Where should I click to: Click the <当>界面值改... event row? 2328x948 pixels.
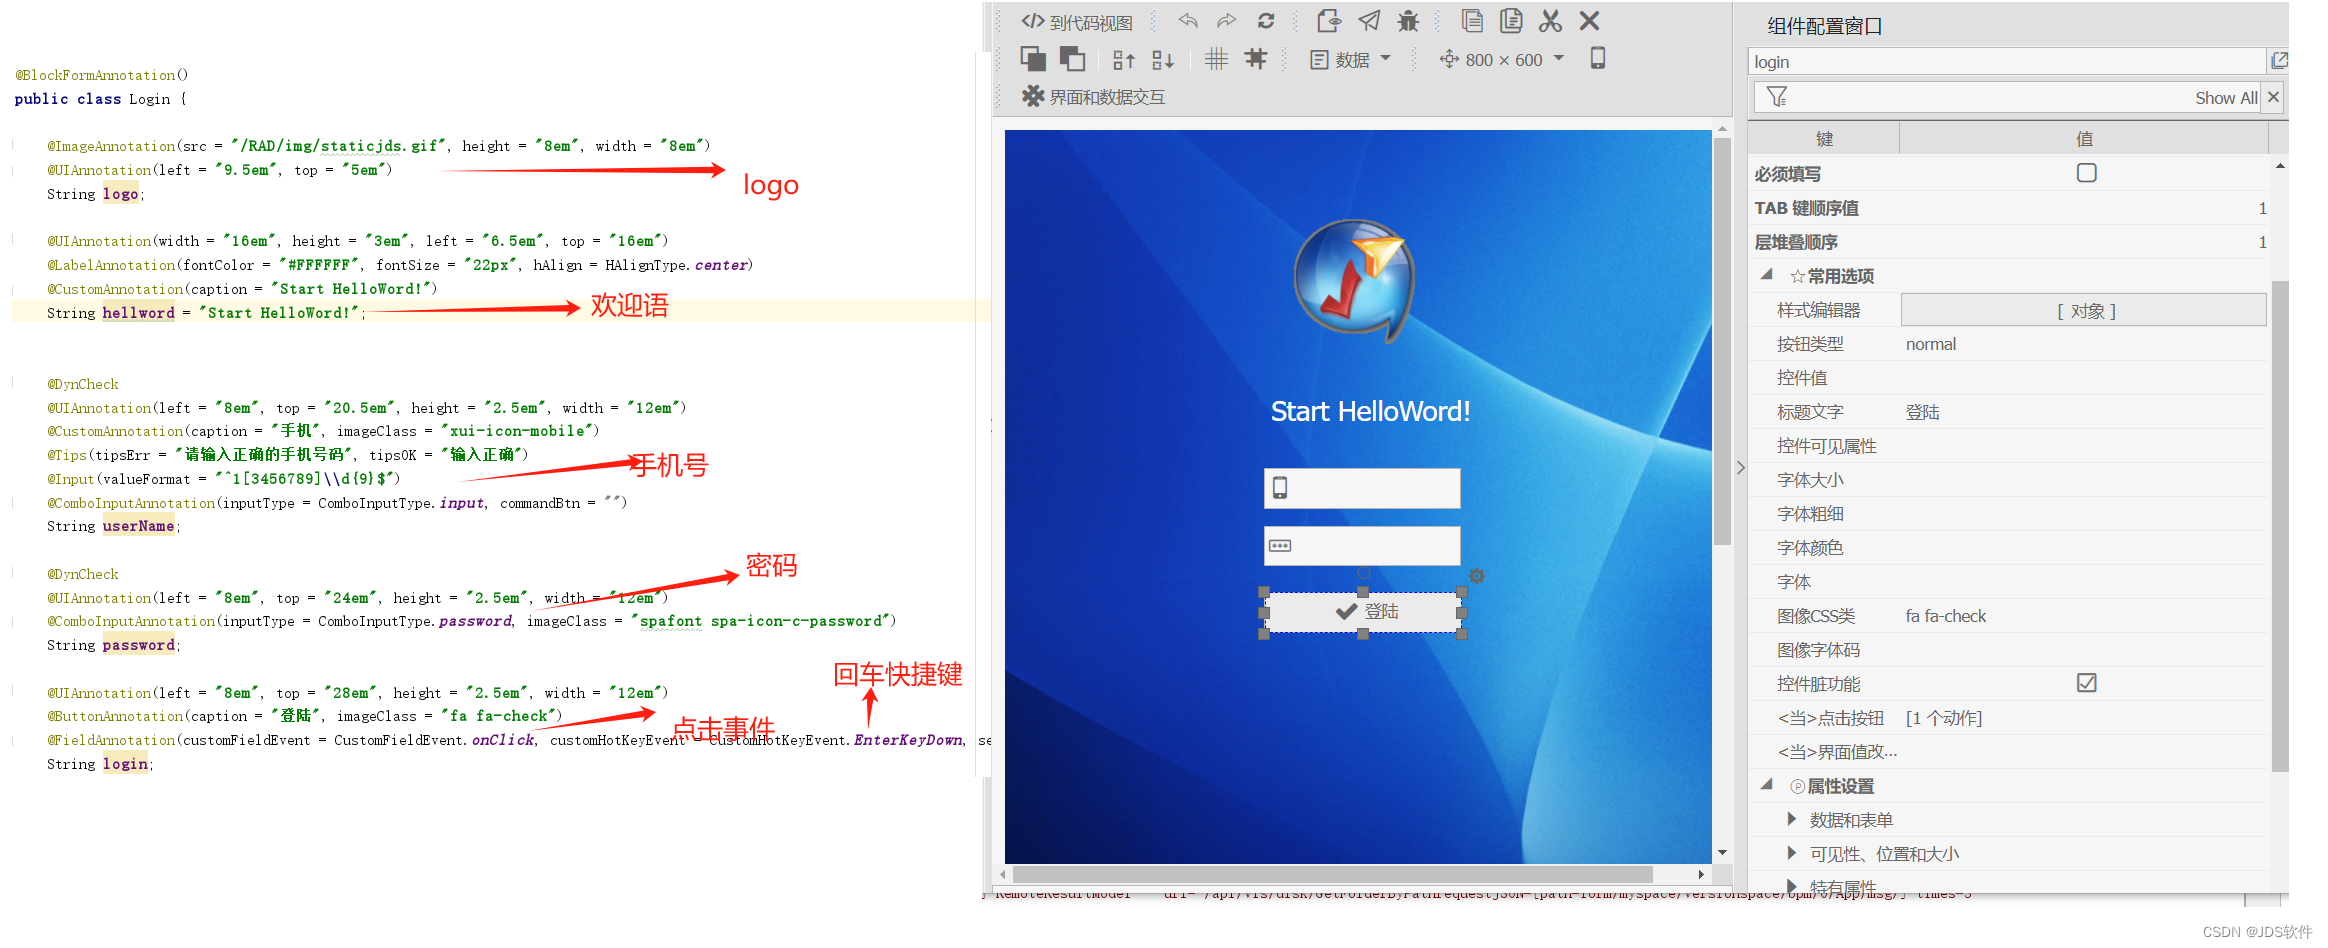pos(2008,752)
